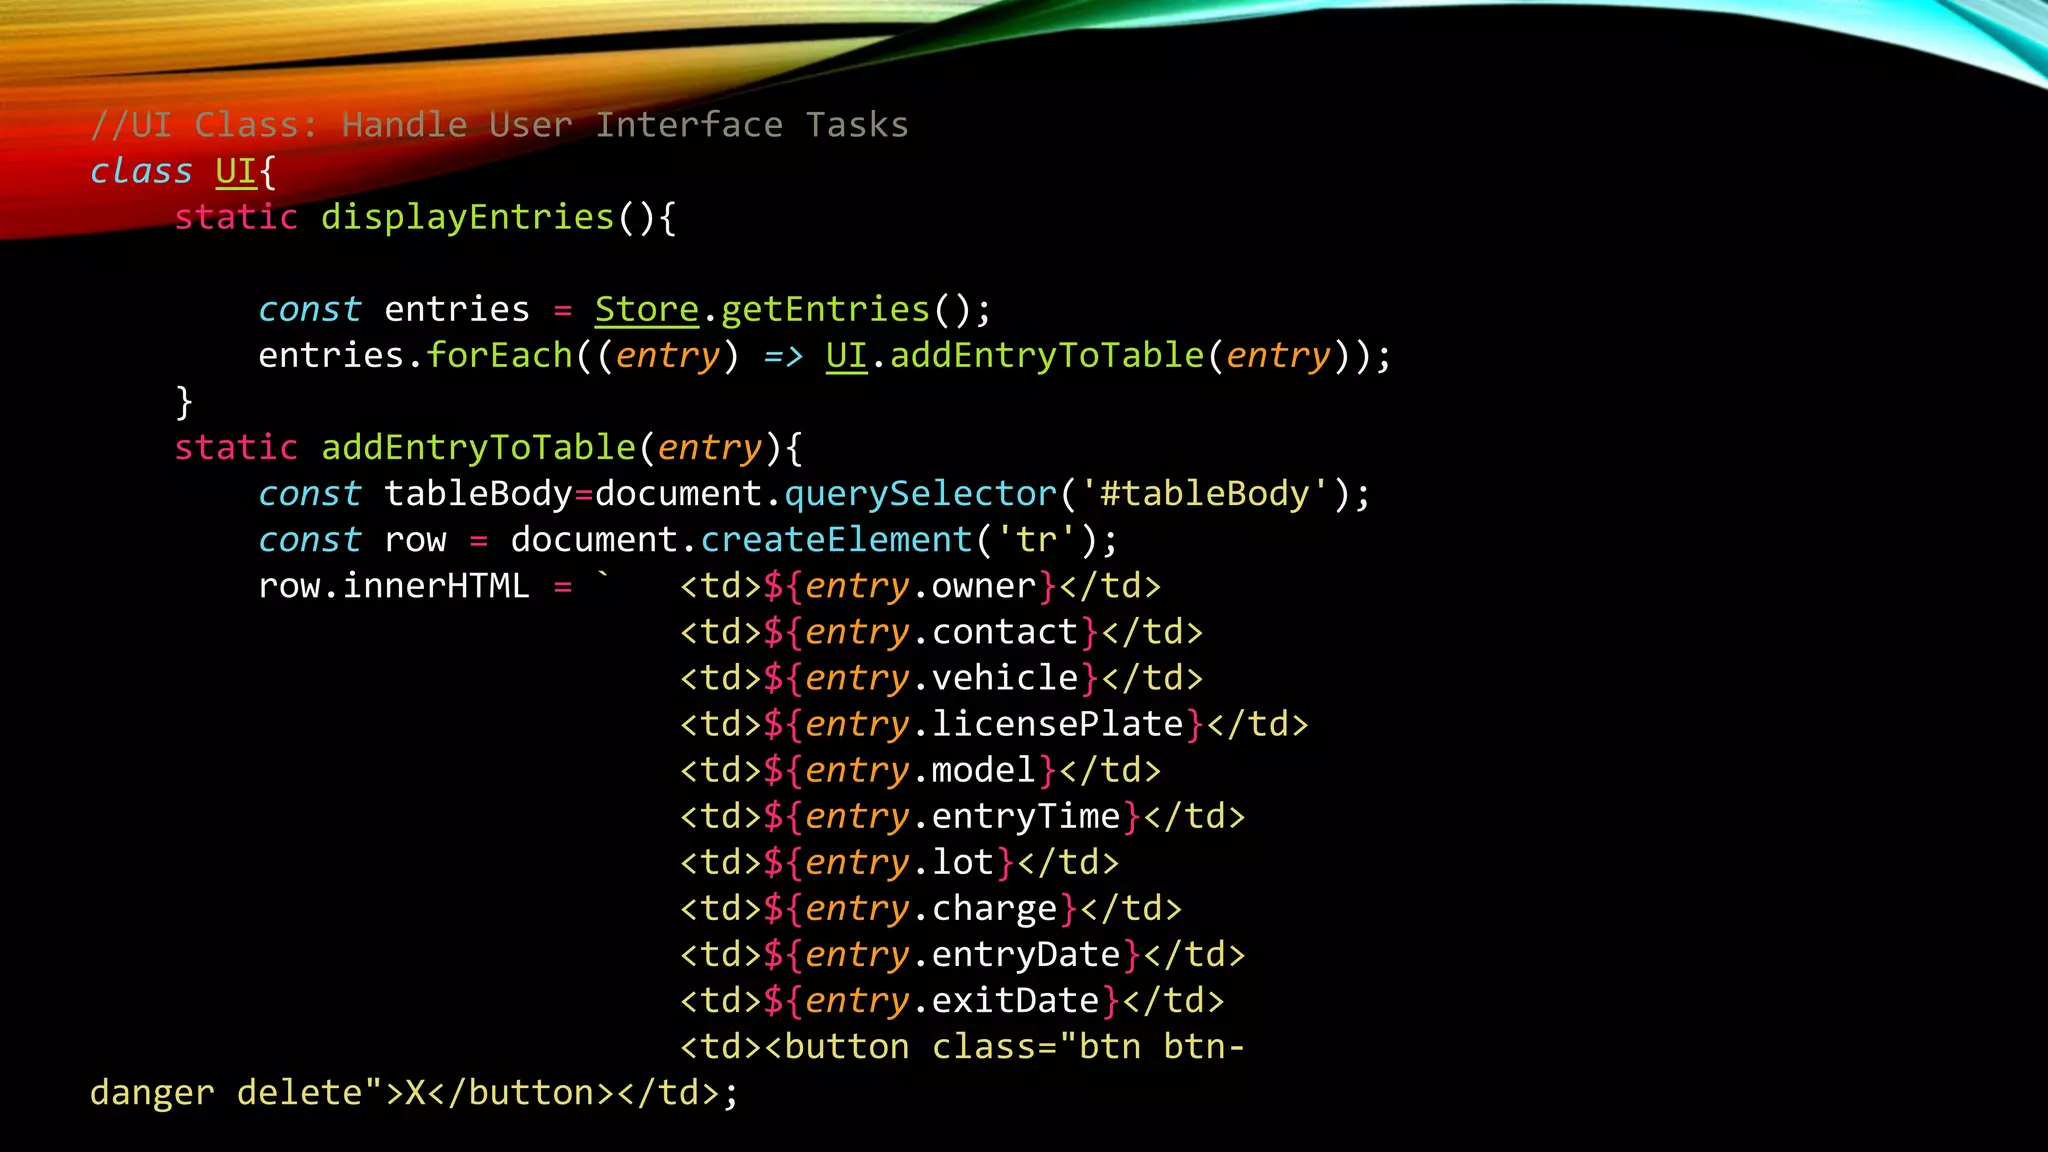
Task: Click the line containing entry.exitDate
Action: coord(952,1000)
